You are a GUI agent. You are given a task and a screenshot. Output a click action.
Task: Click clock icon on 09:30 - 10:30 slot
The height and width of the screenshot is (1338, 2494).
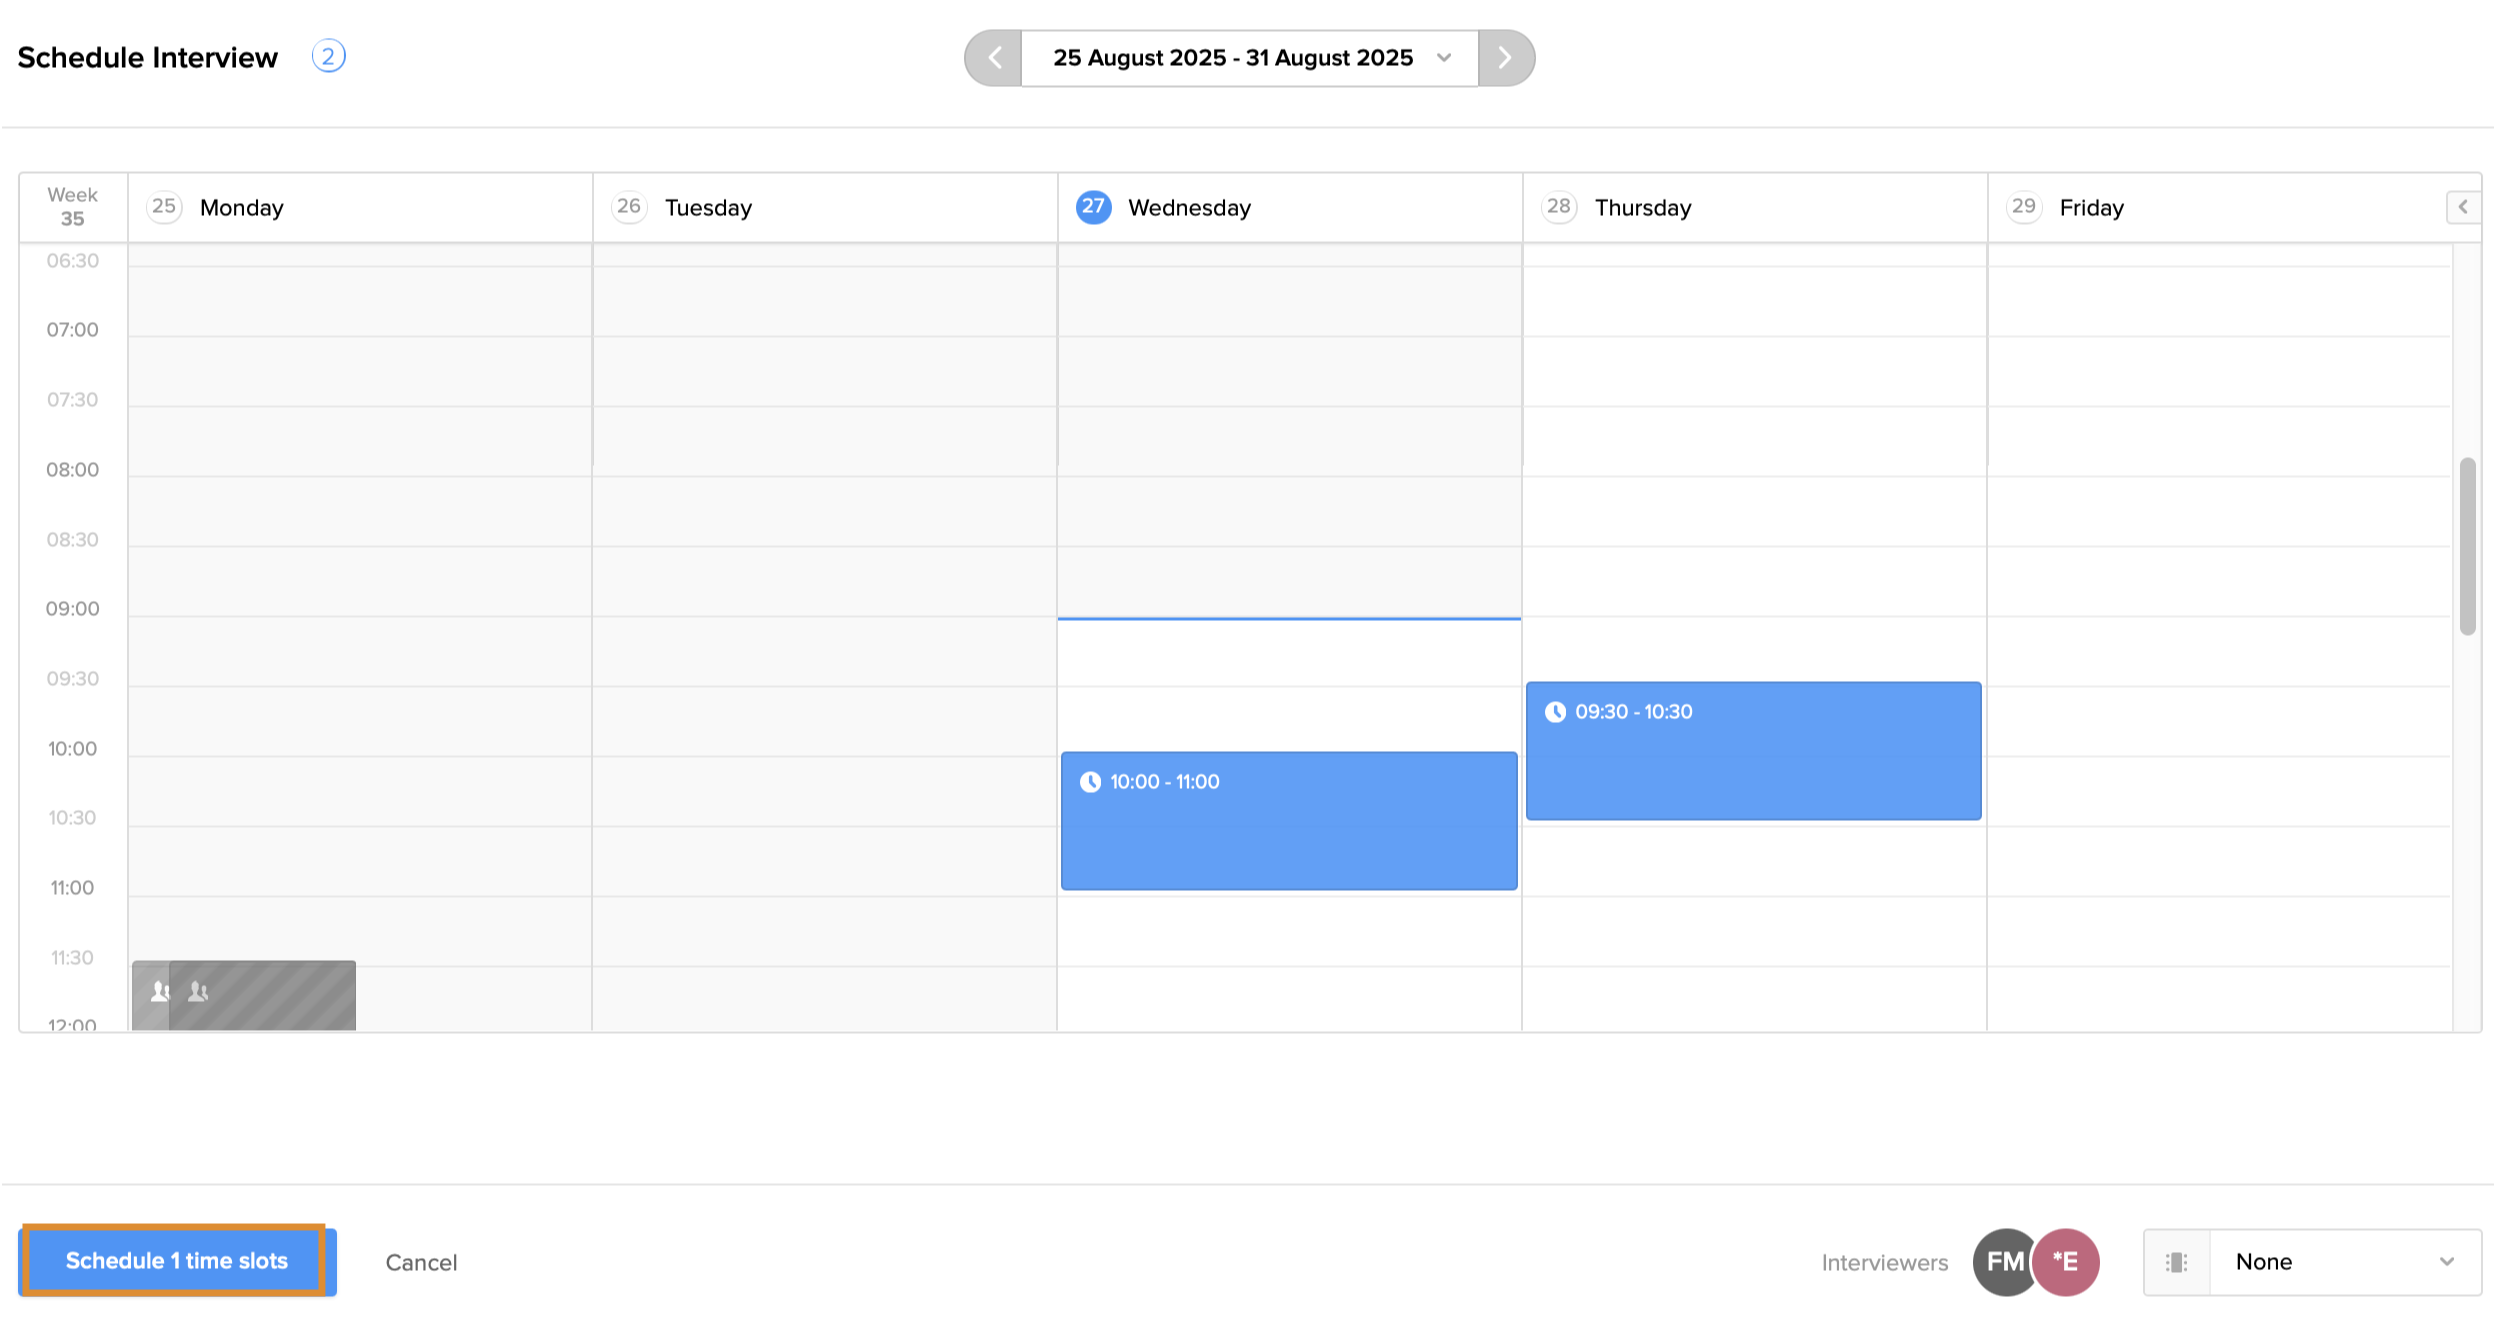pyautogui.click(x=1555, y=712)
